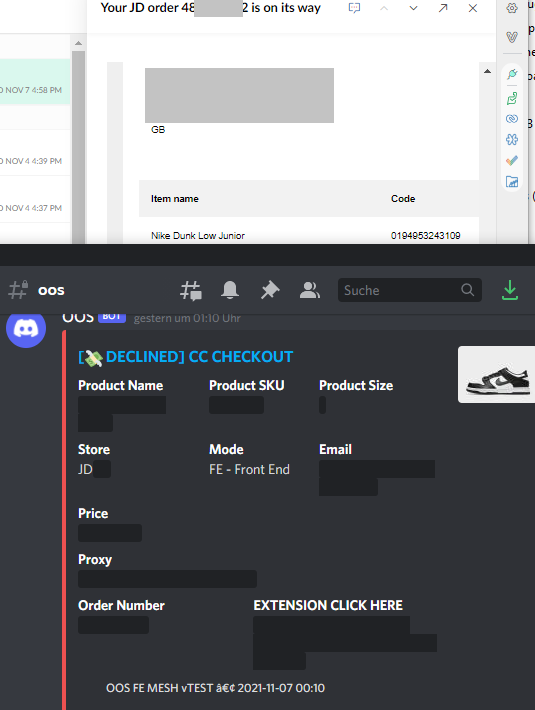Close the JD order email preview
This screenshot has width=535, height=710.
coord(473,8)
